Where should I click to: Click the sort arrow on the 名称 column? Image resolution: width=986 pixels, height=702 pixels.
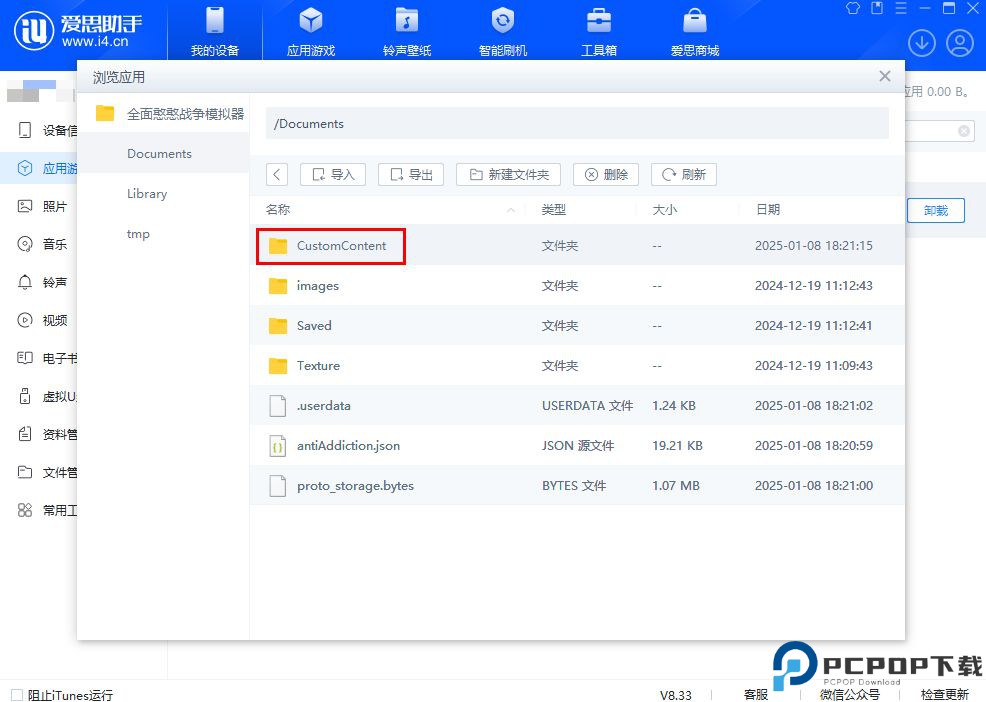[511, 210]
